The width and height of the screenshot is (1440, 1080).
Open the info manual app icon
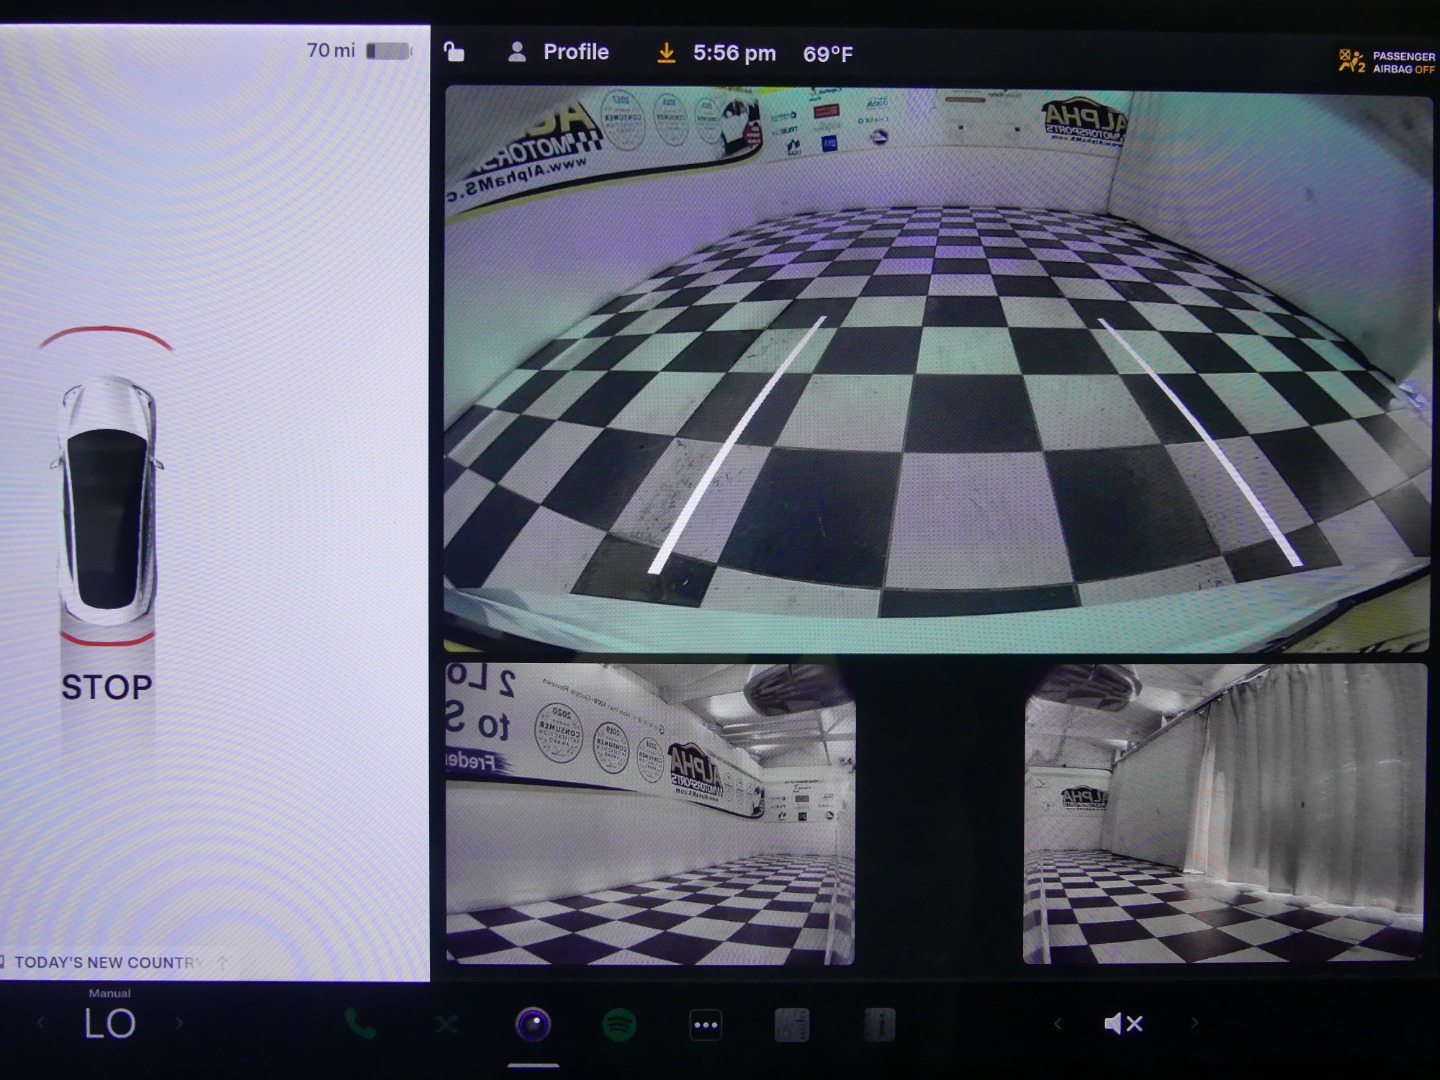(x=879, y=1024)
